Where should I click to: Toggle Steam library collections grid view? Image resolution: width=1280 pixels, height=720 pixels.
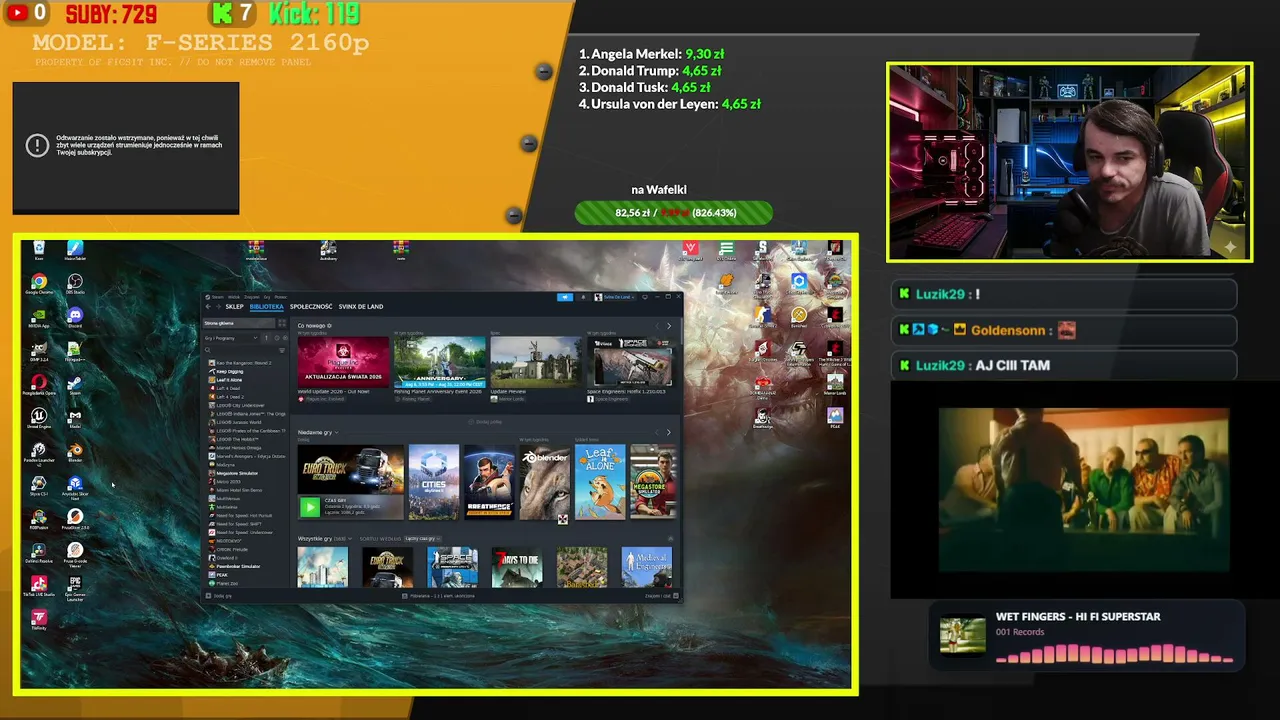tap(282, 323)
